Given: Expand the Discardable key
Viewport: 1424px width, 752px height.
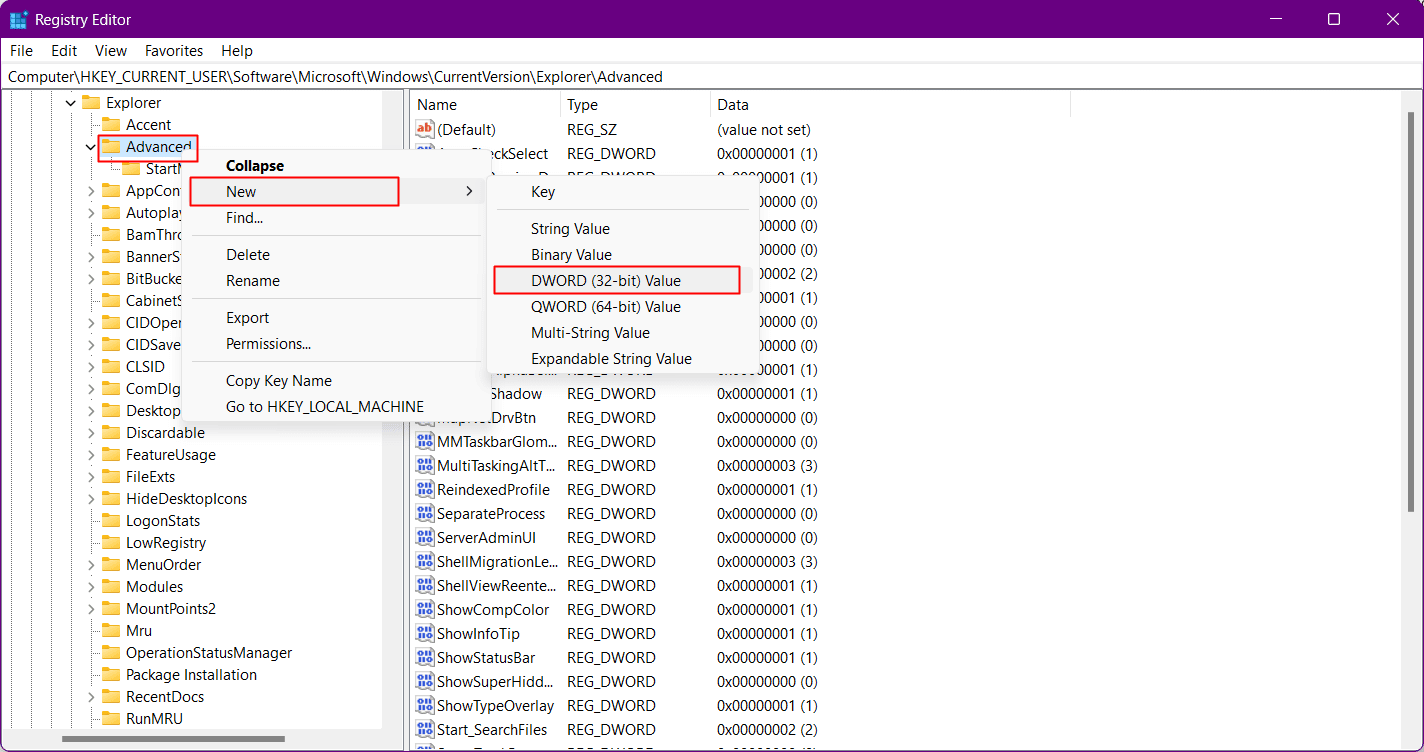Looking at the screenshot, I should click(x=91, y=432).
